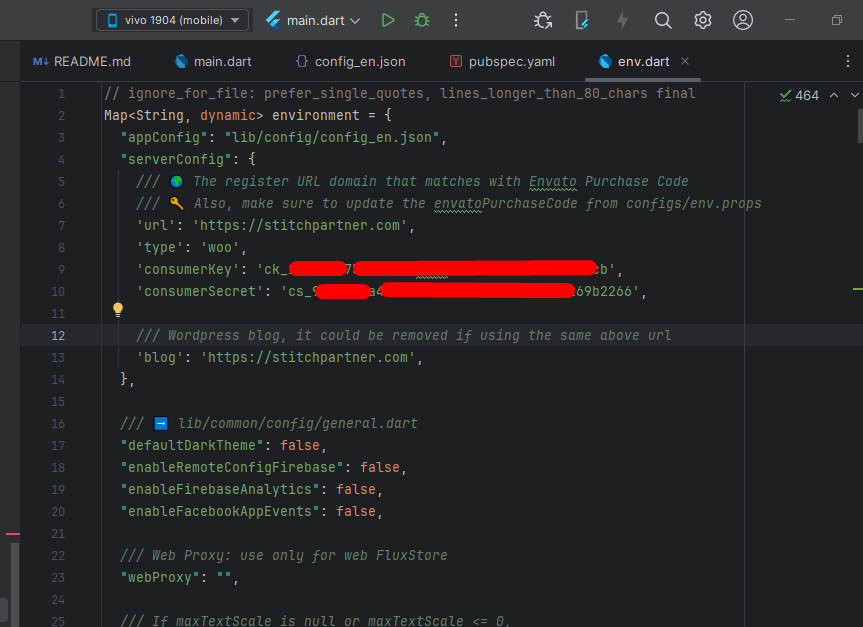Click the 'woo' type value
This screenshot has width=863, height=627.
click(220, 247)
